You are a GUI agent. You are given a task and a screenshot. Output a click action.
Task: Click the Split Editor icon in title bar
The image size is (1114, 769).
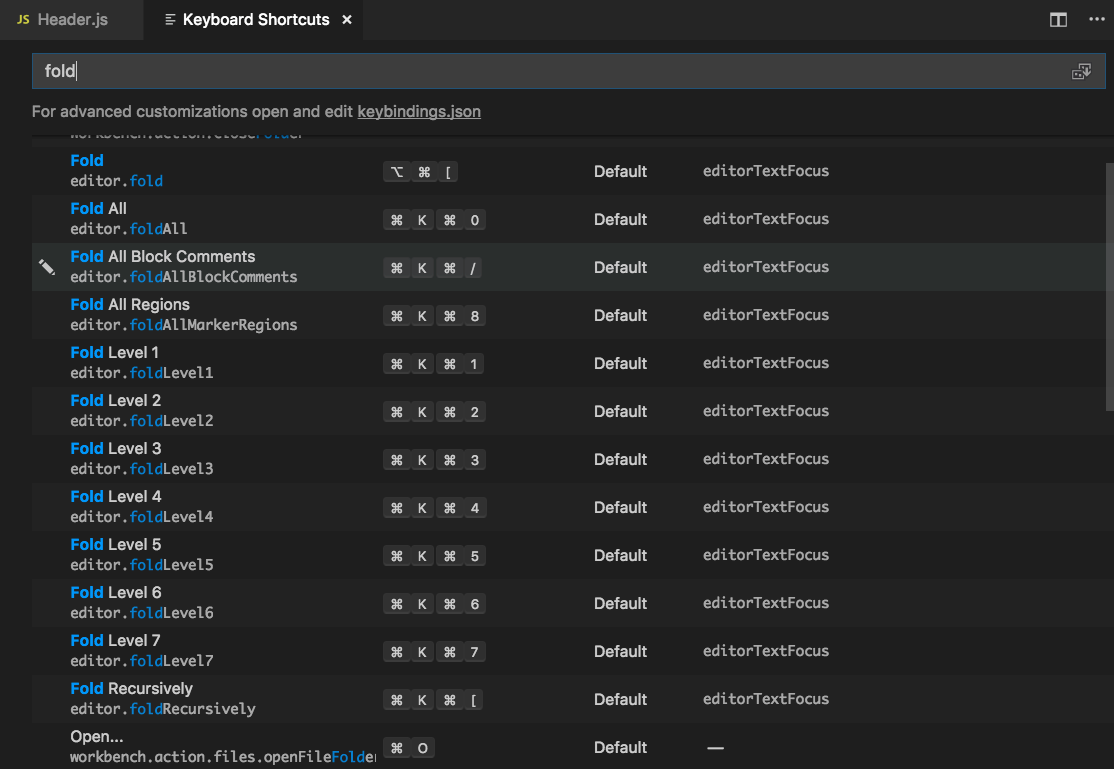1057,19
